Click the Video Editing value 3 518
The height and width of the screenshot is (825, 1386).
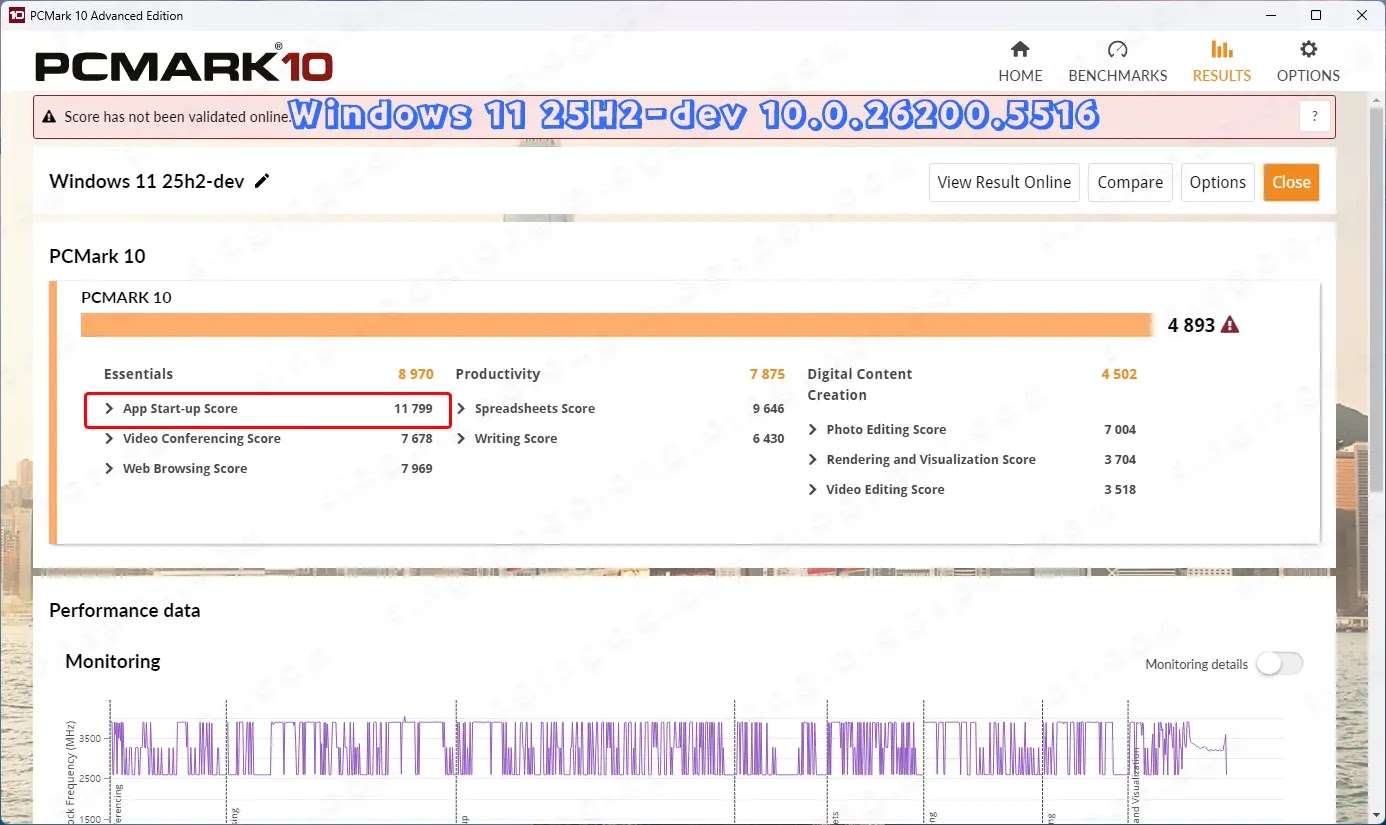pyautogui.click(x=1120, y=489)
